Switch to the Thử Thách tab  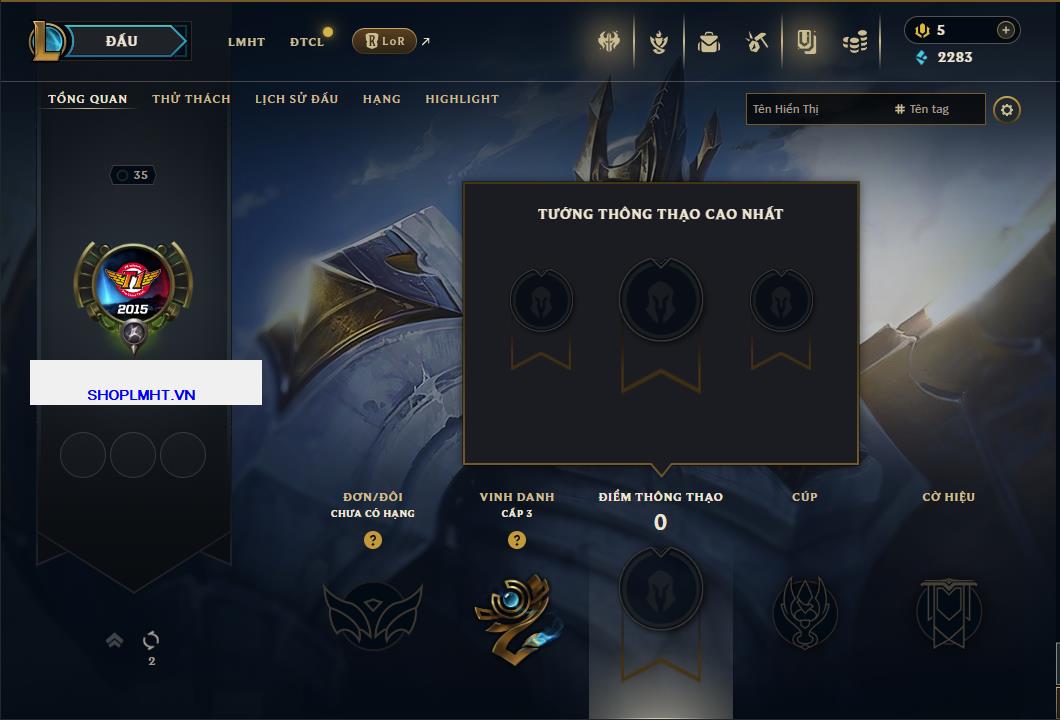tap(191, 99)
